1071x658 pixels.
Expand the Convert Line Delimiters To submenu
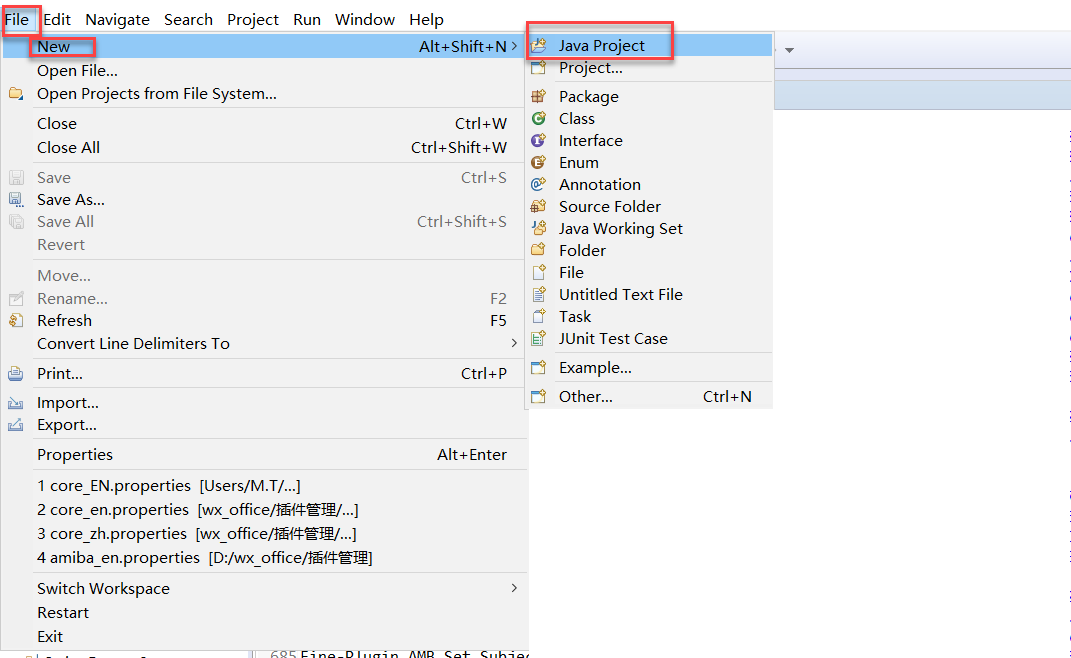point(513,342)
